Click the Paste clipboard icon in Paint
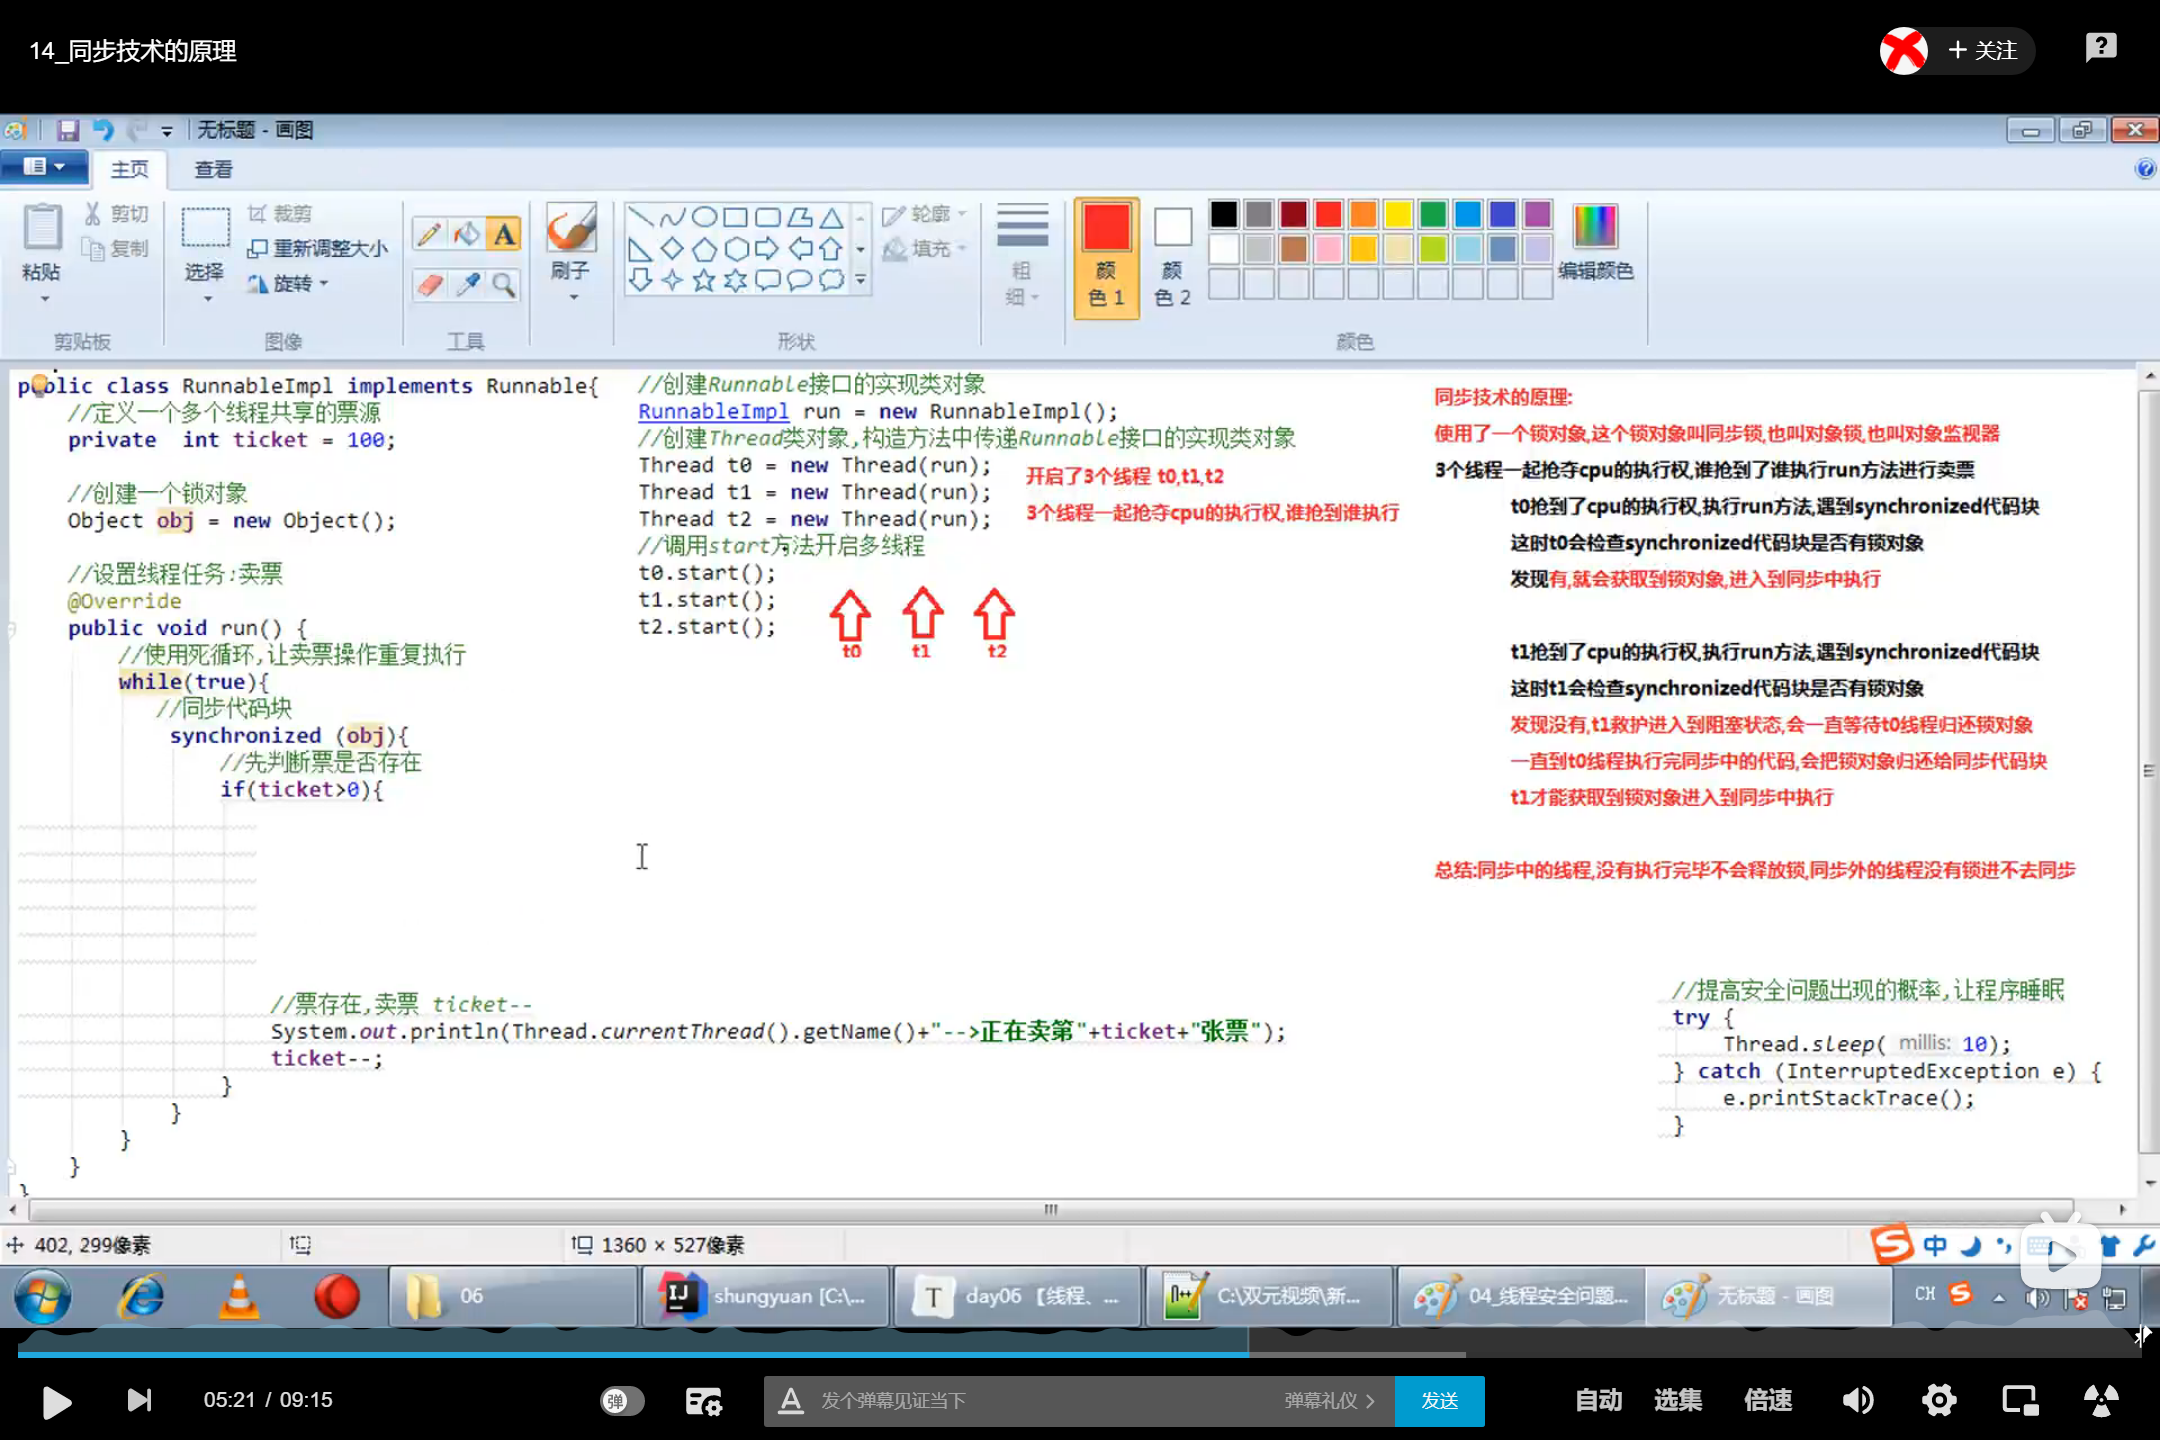Image resolution: width=2160 pixels, height=1440 pixels. pos(42,227)
